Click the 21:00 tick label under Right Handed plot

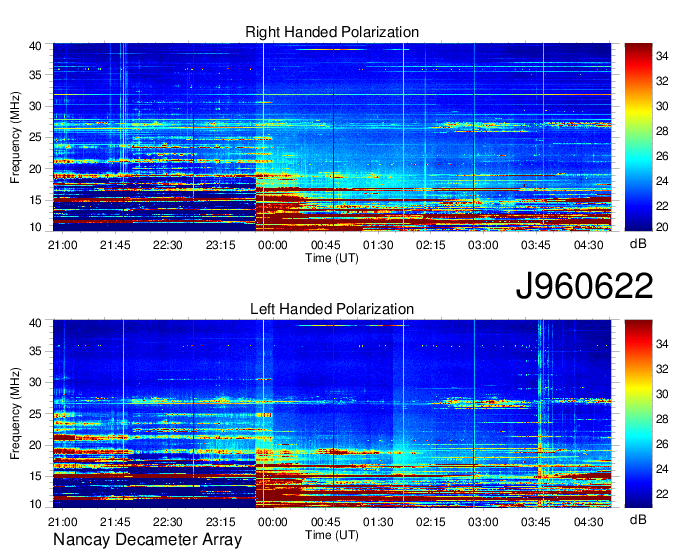62,245
